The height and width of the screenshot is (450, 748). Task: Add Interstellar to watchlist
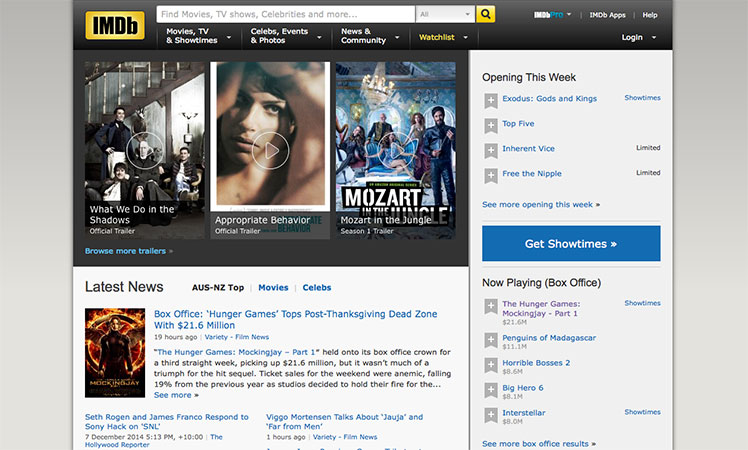click(x=490, y=415)
